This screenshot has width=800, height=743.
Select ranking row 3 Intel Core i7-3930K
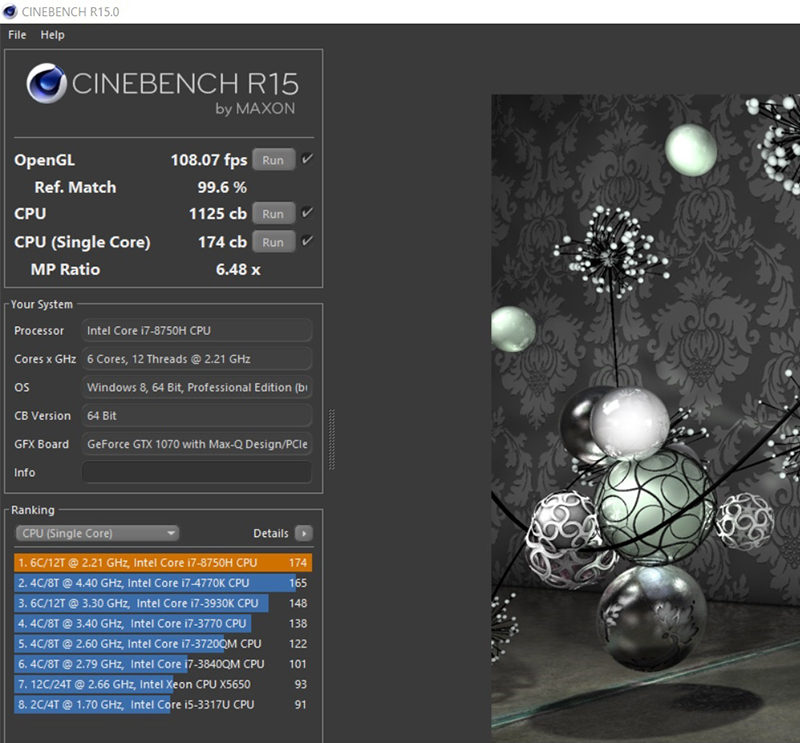163,603
